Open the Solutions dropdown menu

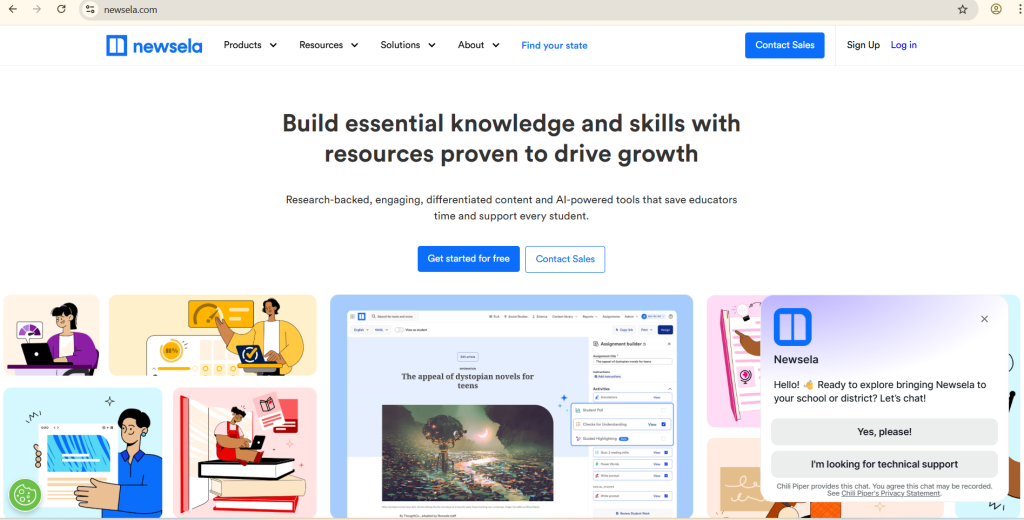tap(408, 45)
